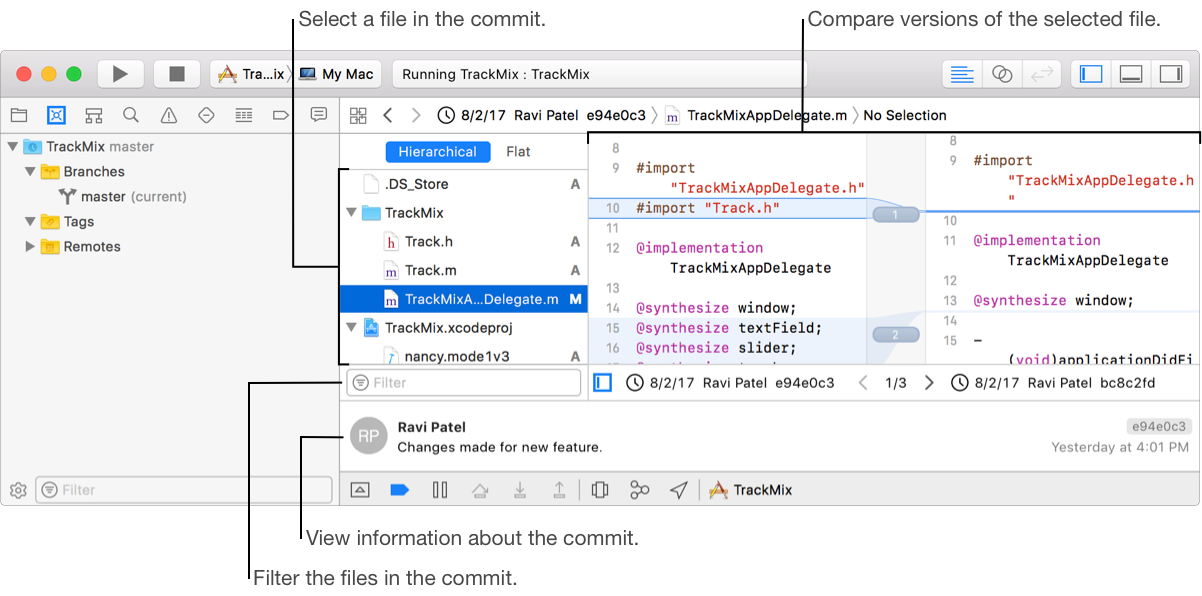Viewport: 1202px width, 596px height.
Task: Open the report navigator speech bubble
Action: click(319, 115)
